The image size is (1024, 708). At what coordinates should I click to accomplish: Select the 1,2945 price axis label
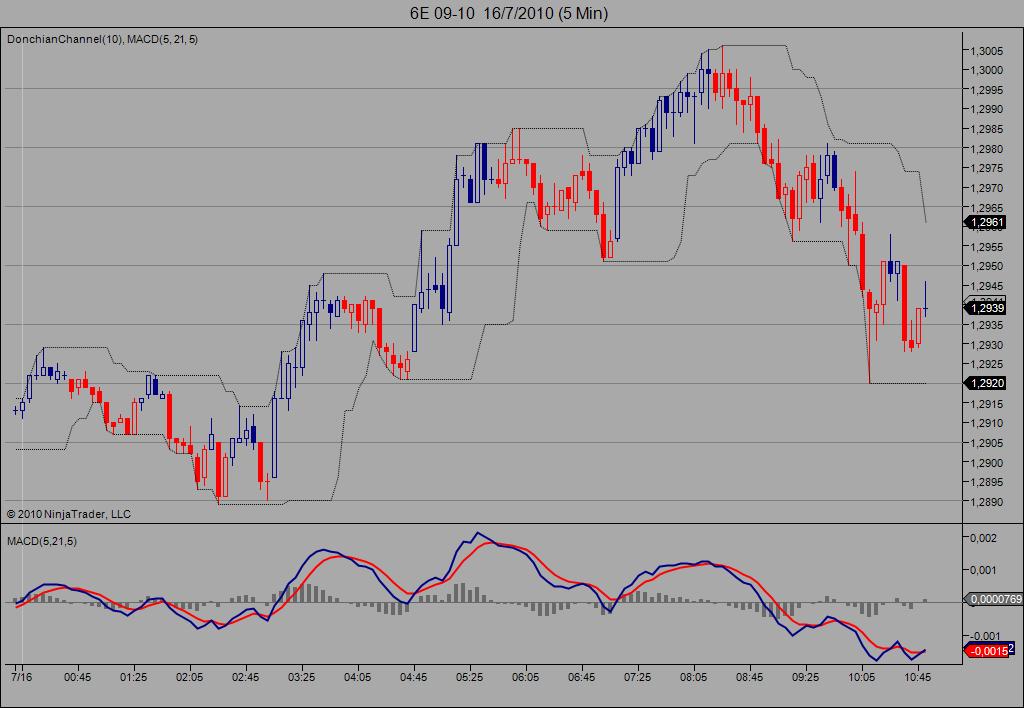(986, 286)
